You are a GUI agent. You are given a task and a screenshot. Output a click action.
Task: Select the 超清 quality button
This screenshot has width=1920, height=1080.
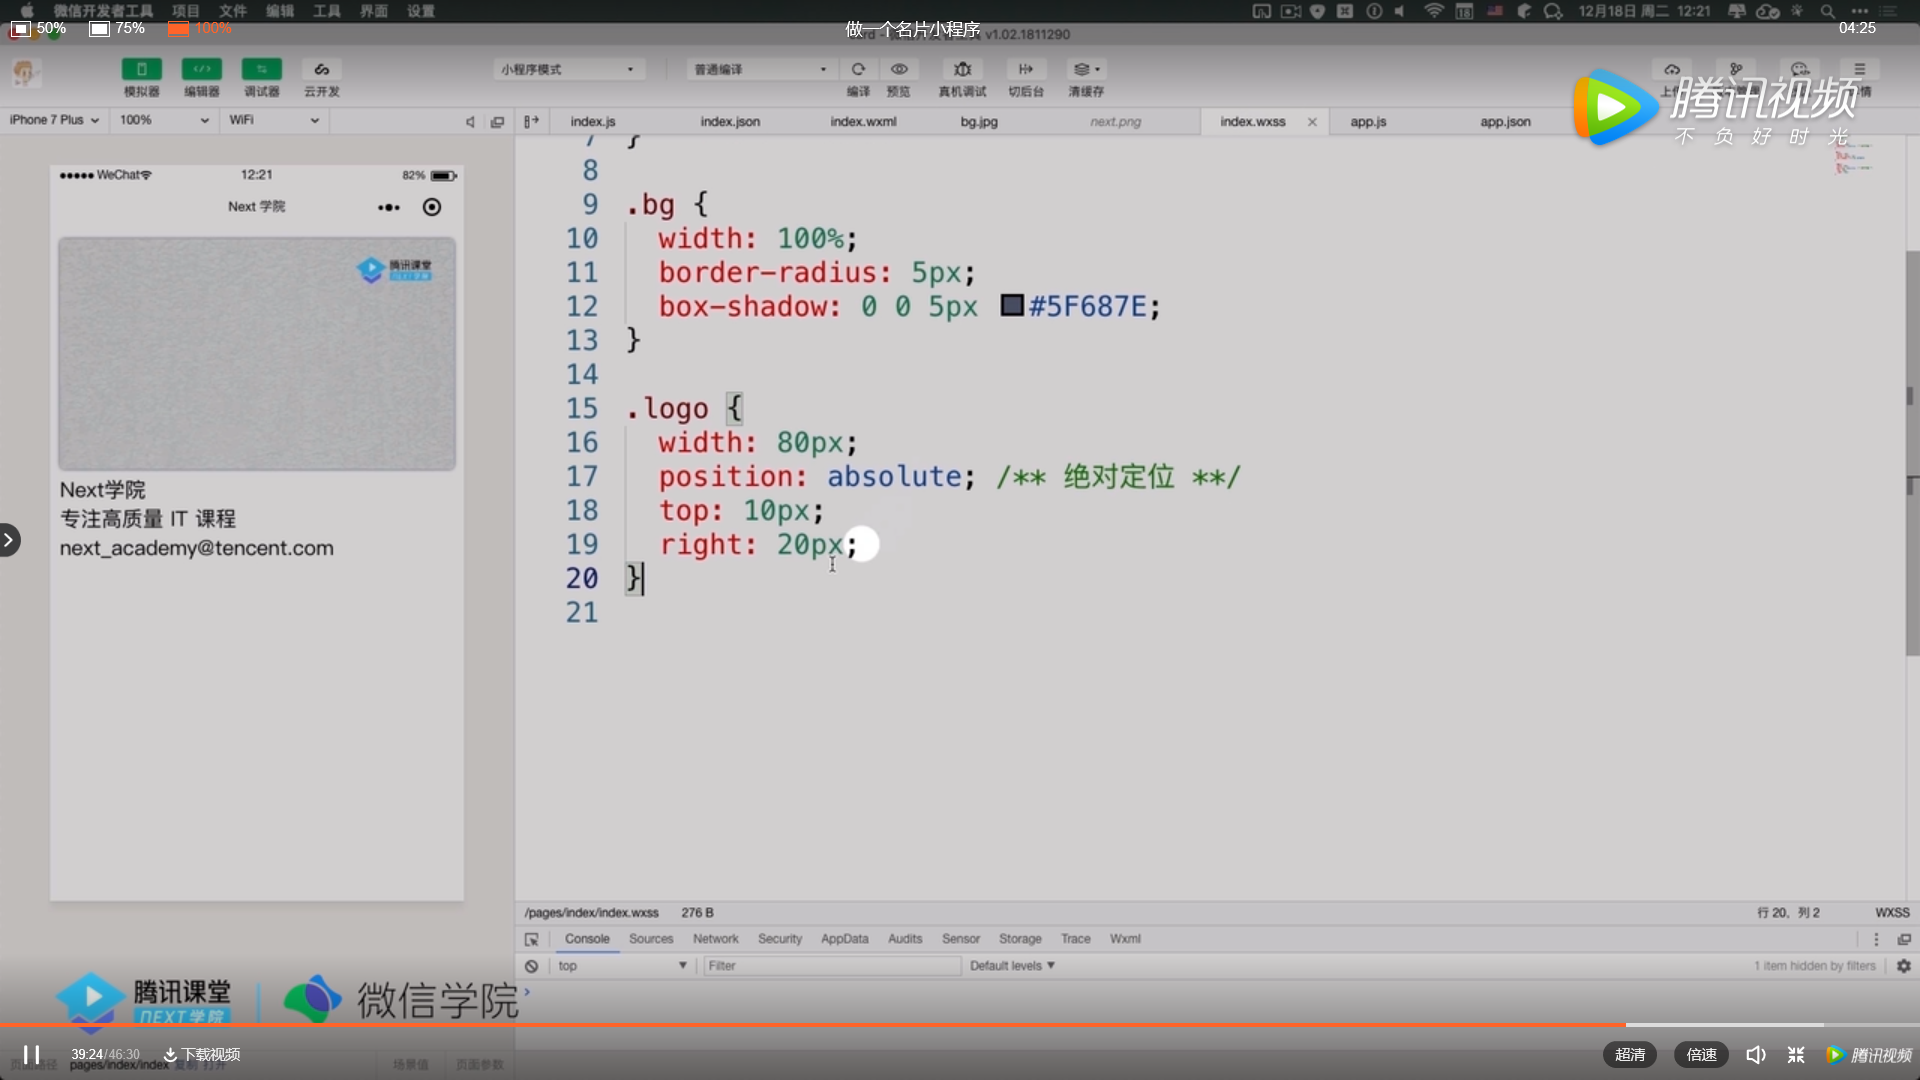pos(1630,1054)
